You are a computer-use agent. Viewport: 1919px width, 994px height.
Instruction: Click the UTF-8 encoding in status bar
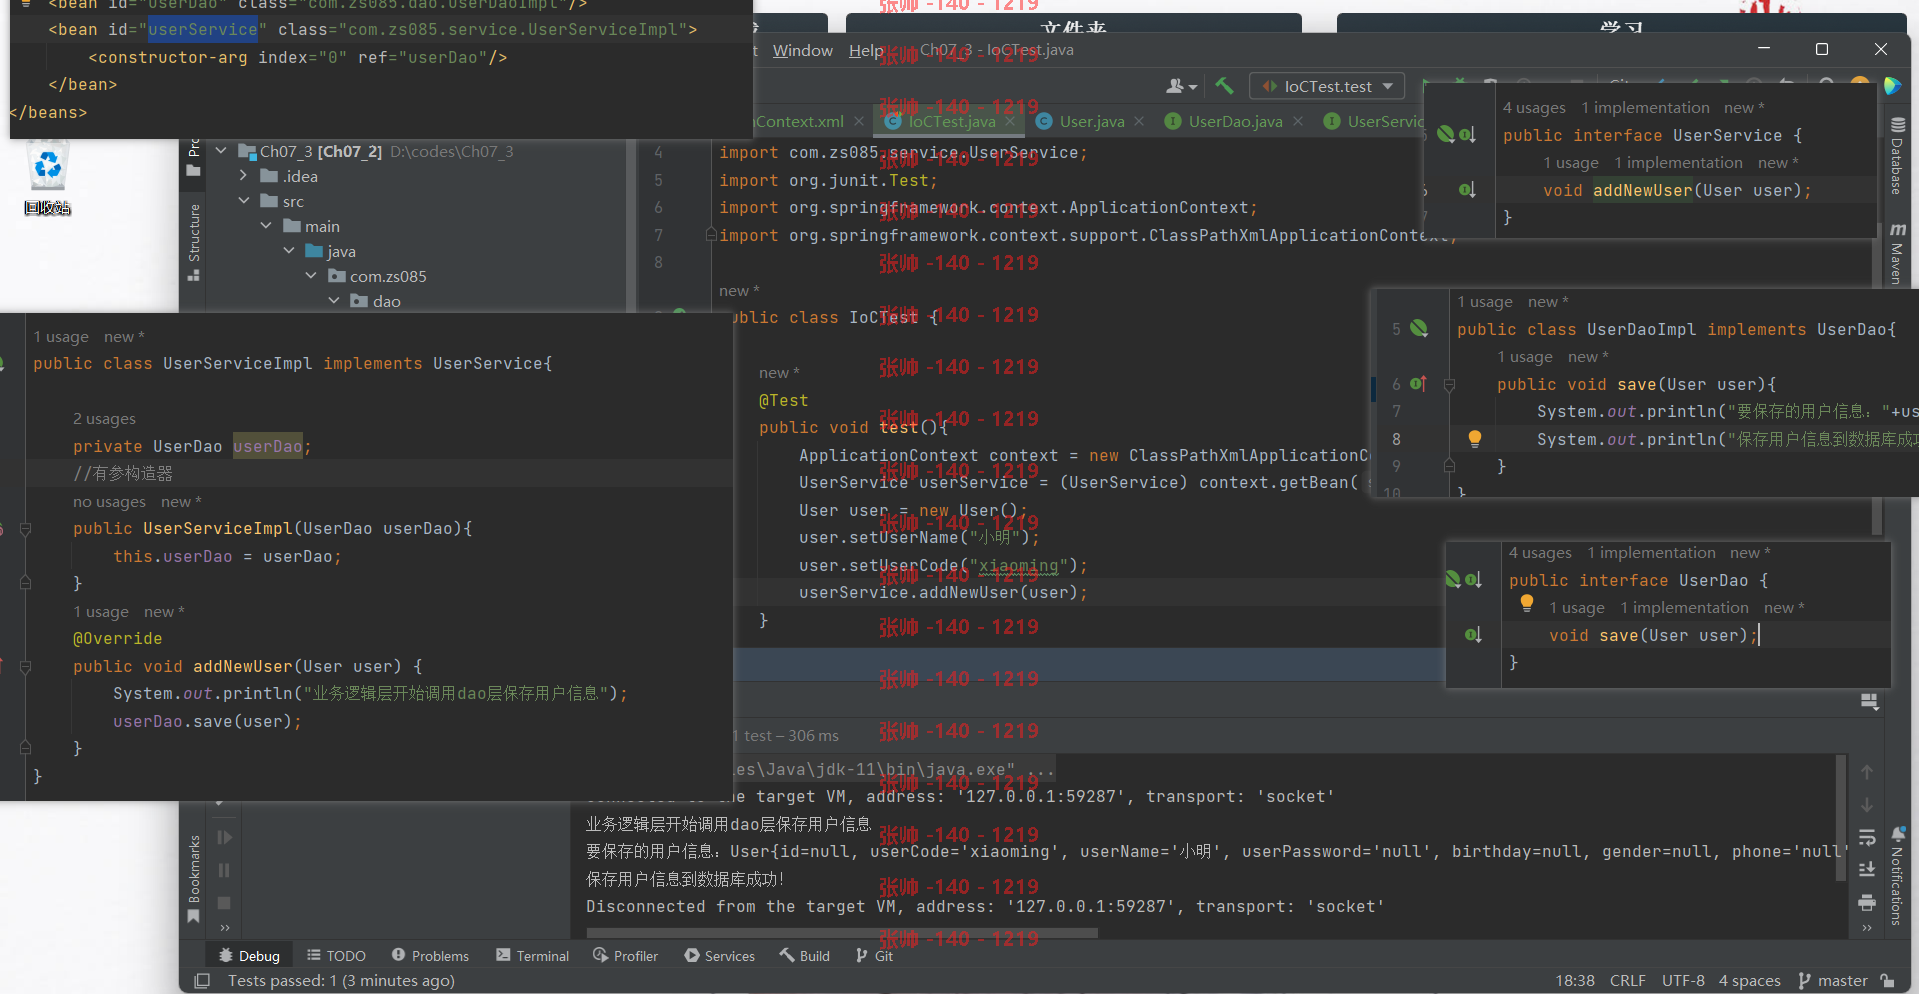[x=1683, y=980]
